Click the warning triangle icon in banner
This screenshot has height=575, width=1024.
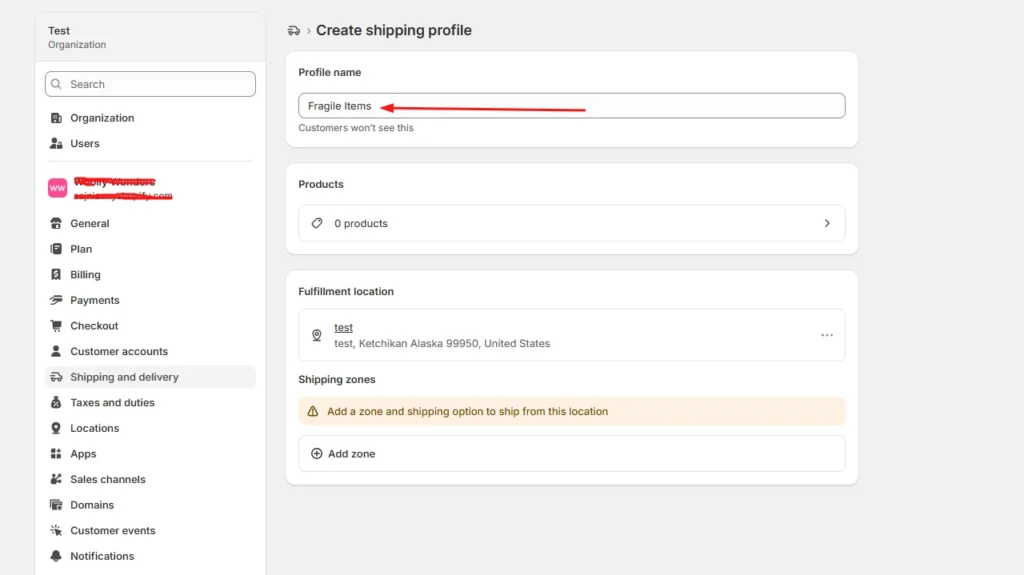(313, 412)
